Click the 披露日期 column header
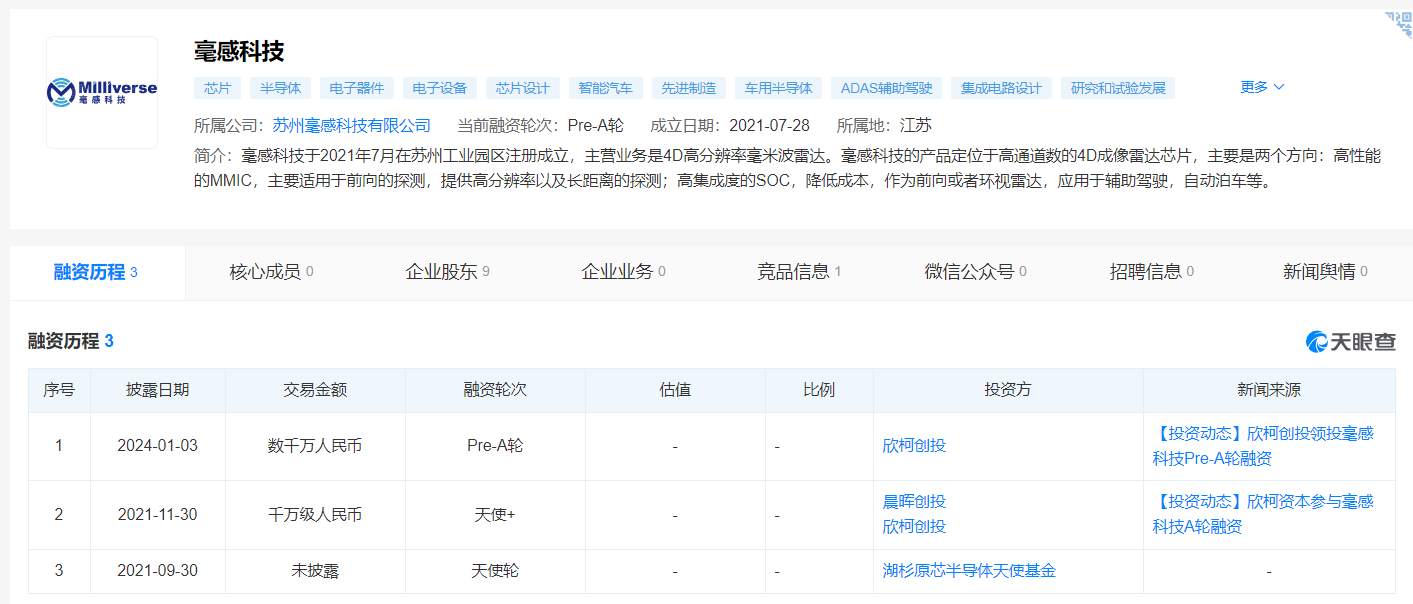 158,390
